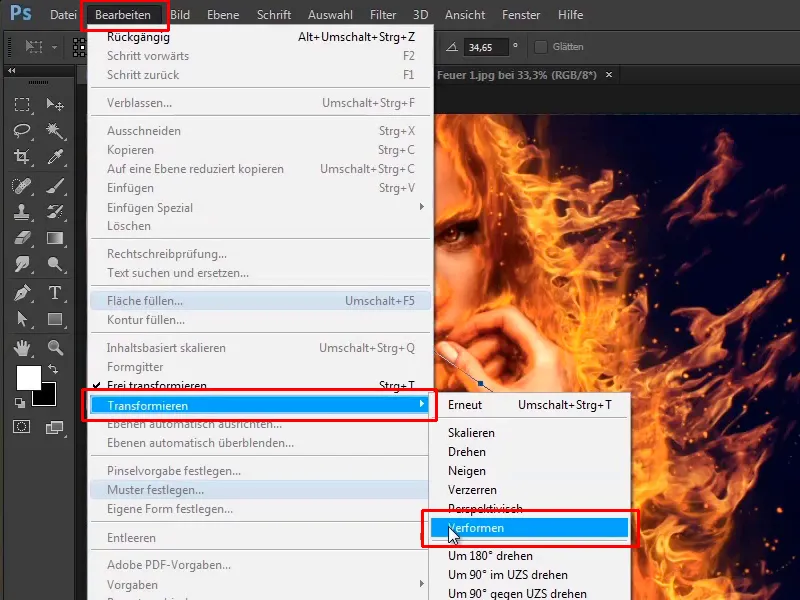Select the Type tool
This screenshot has width=800, height=600.
(55, 293)
